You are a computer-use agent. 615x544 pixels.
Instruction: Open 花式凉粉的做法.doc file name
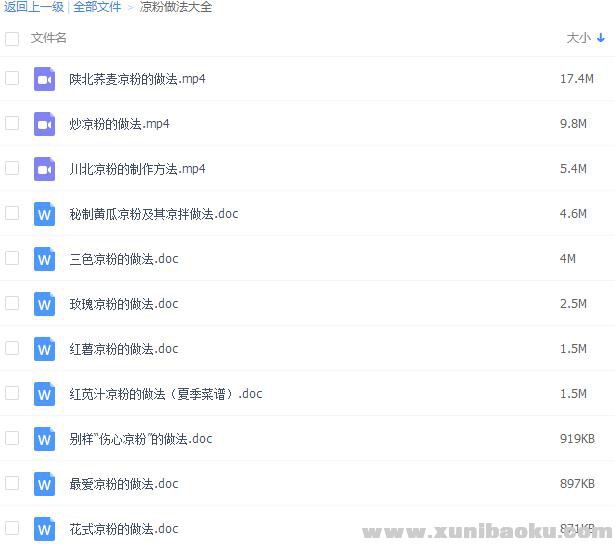(124, 529)
